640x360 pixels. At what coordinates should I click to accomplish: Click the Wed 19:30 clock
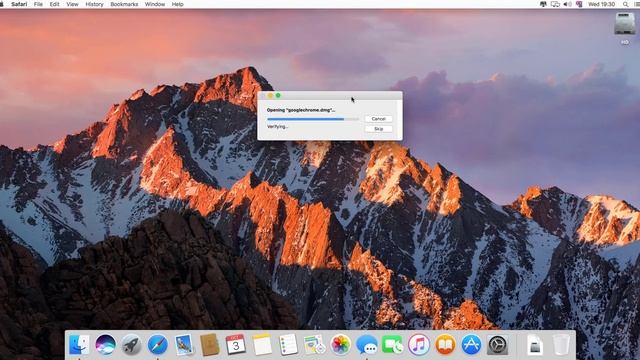[x=602, y=4]
